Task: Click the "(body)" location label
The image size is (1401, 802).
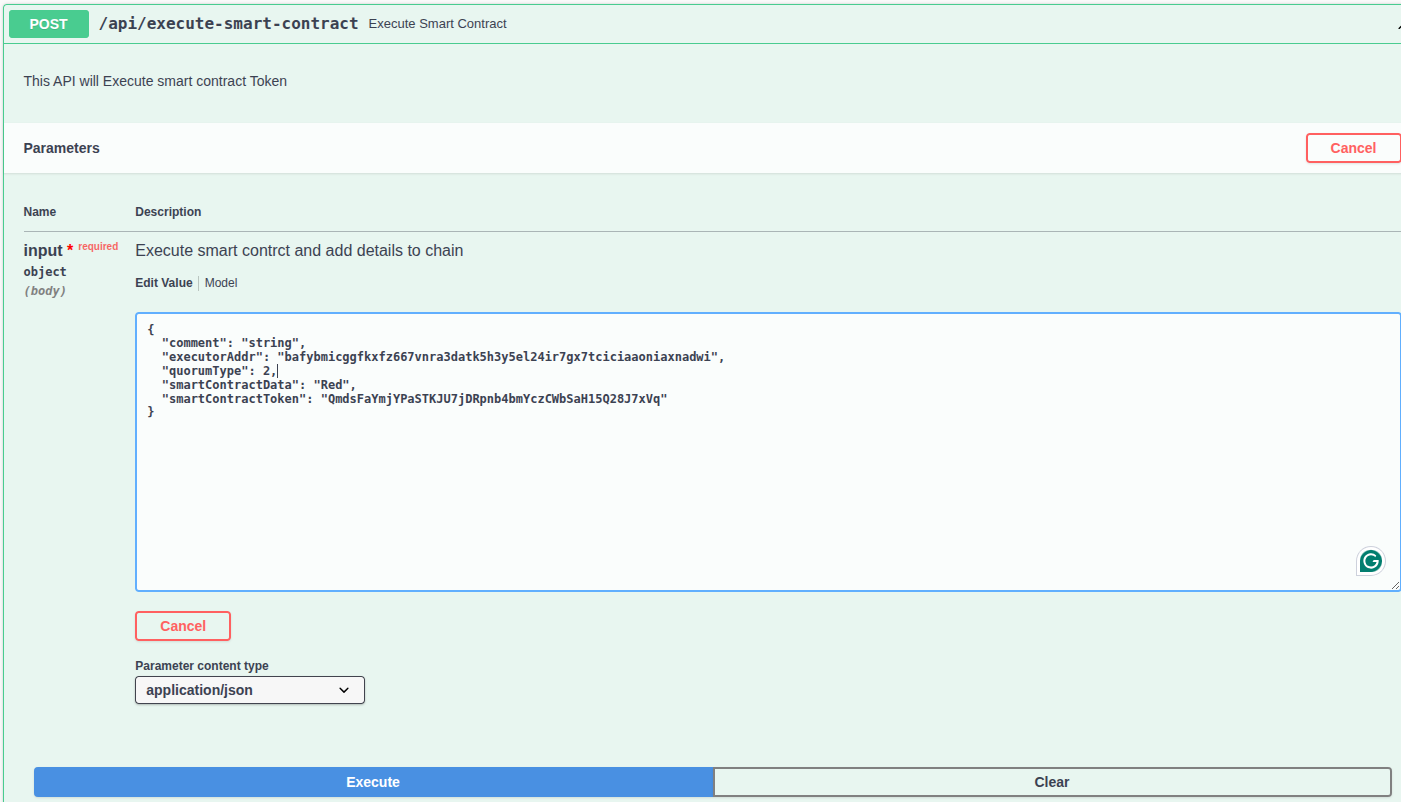Action: point(45,291)
